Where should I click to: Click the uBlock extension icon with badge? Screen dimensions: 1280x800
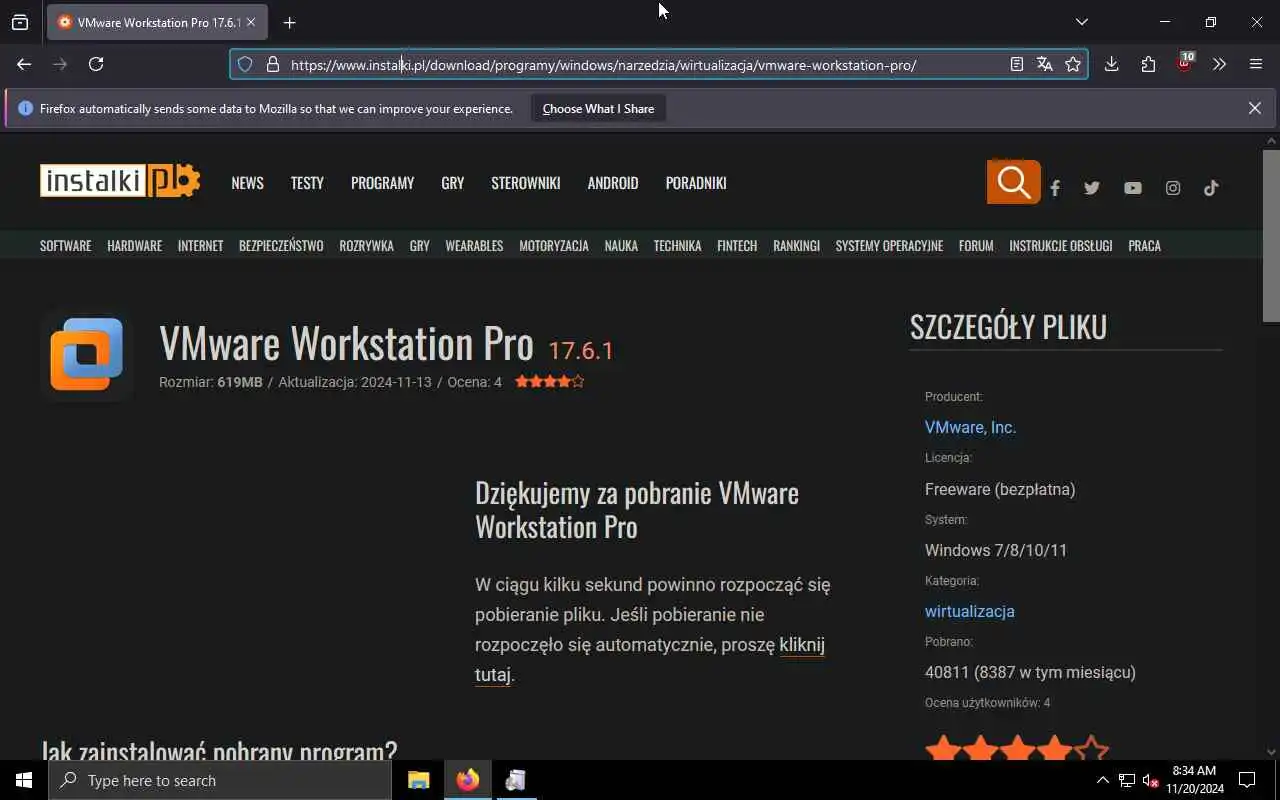(1185, 63)
